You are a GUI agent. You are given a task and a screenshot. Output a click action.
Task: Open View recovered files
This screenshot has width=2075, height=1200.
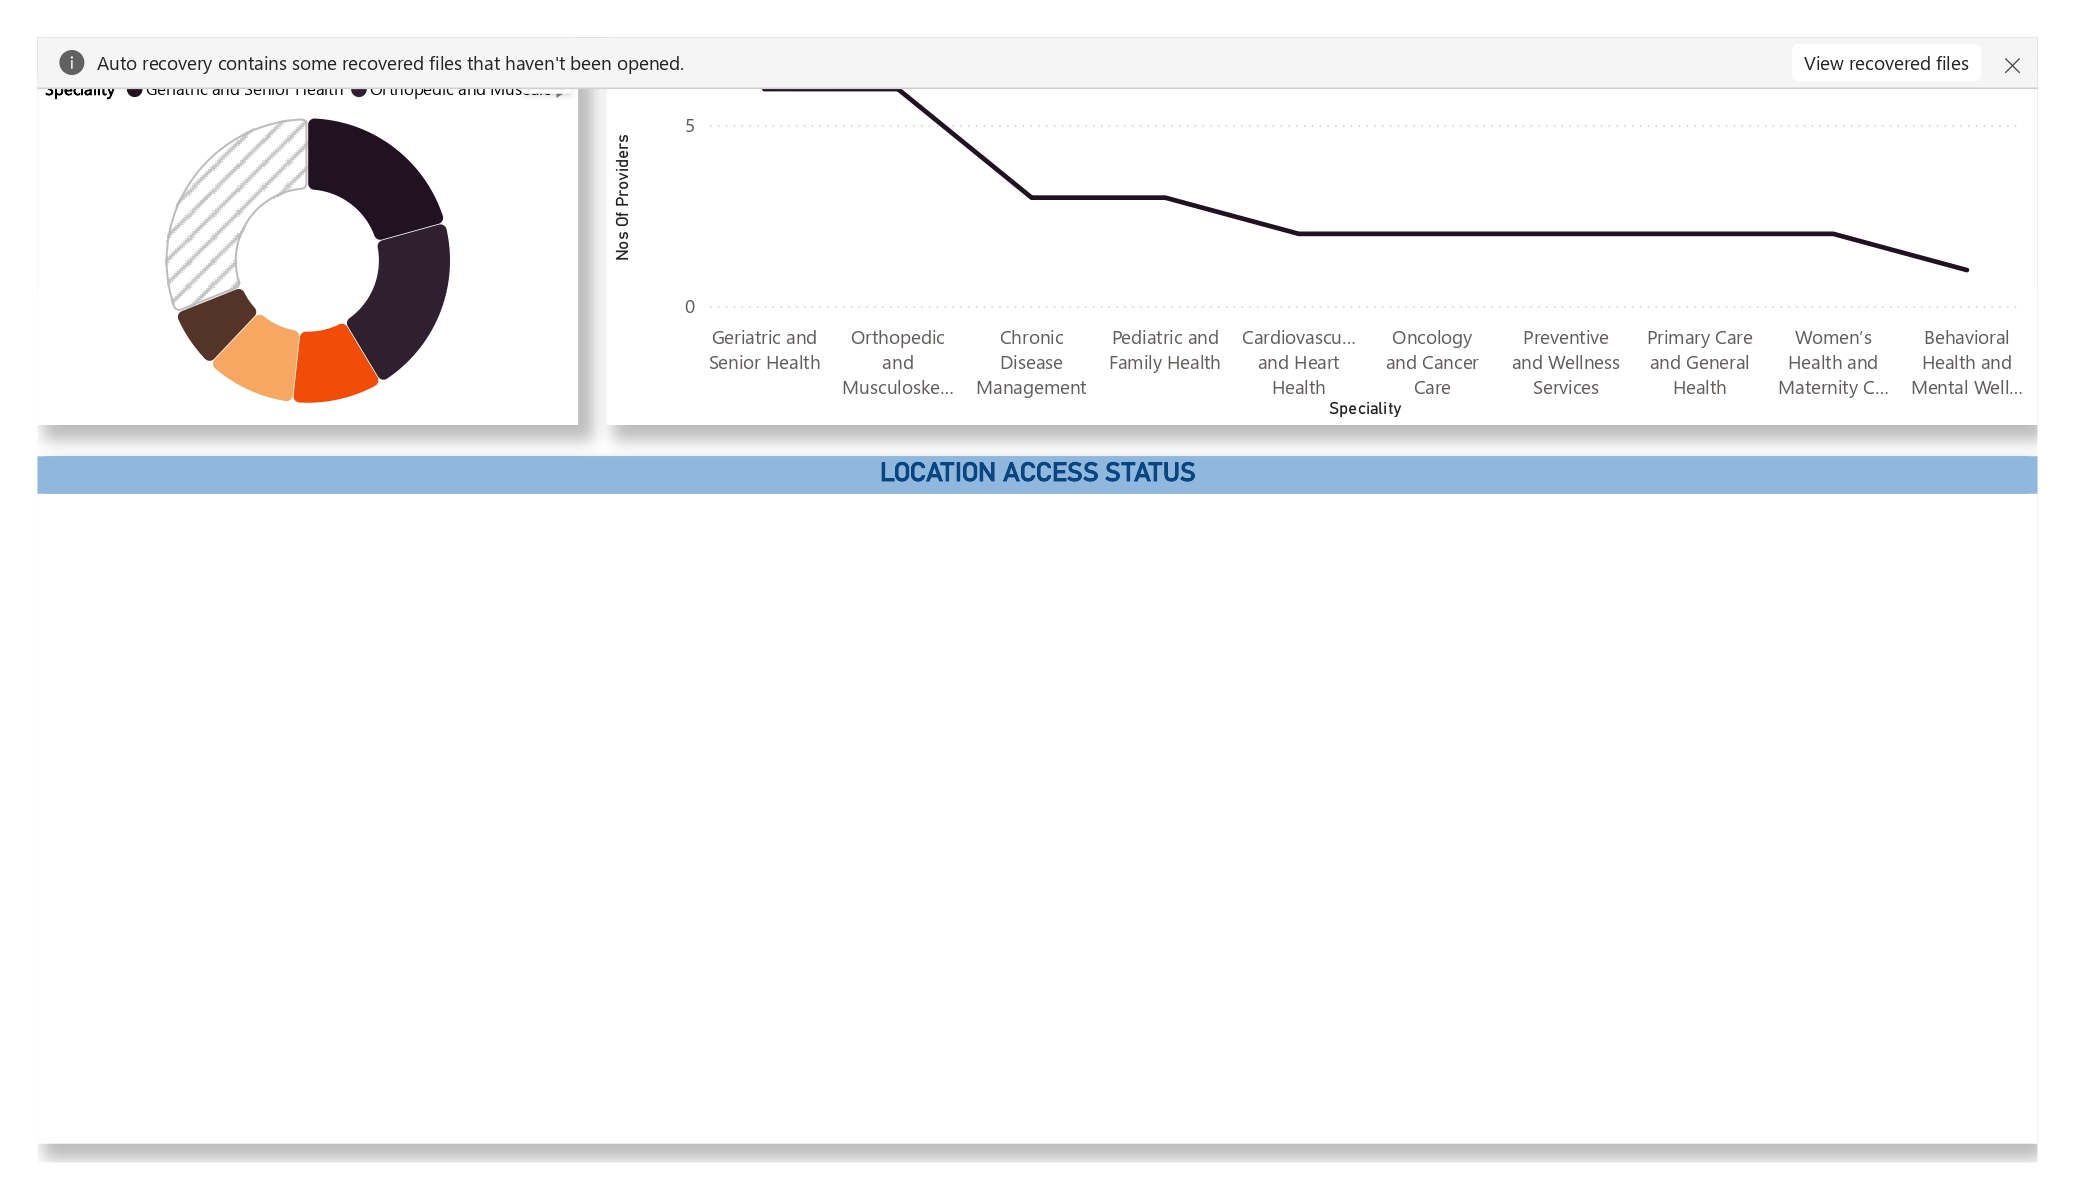(x=1885, y=63)
